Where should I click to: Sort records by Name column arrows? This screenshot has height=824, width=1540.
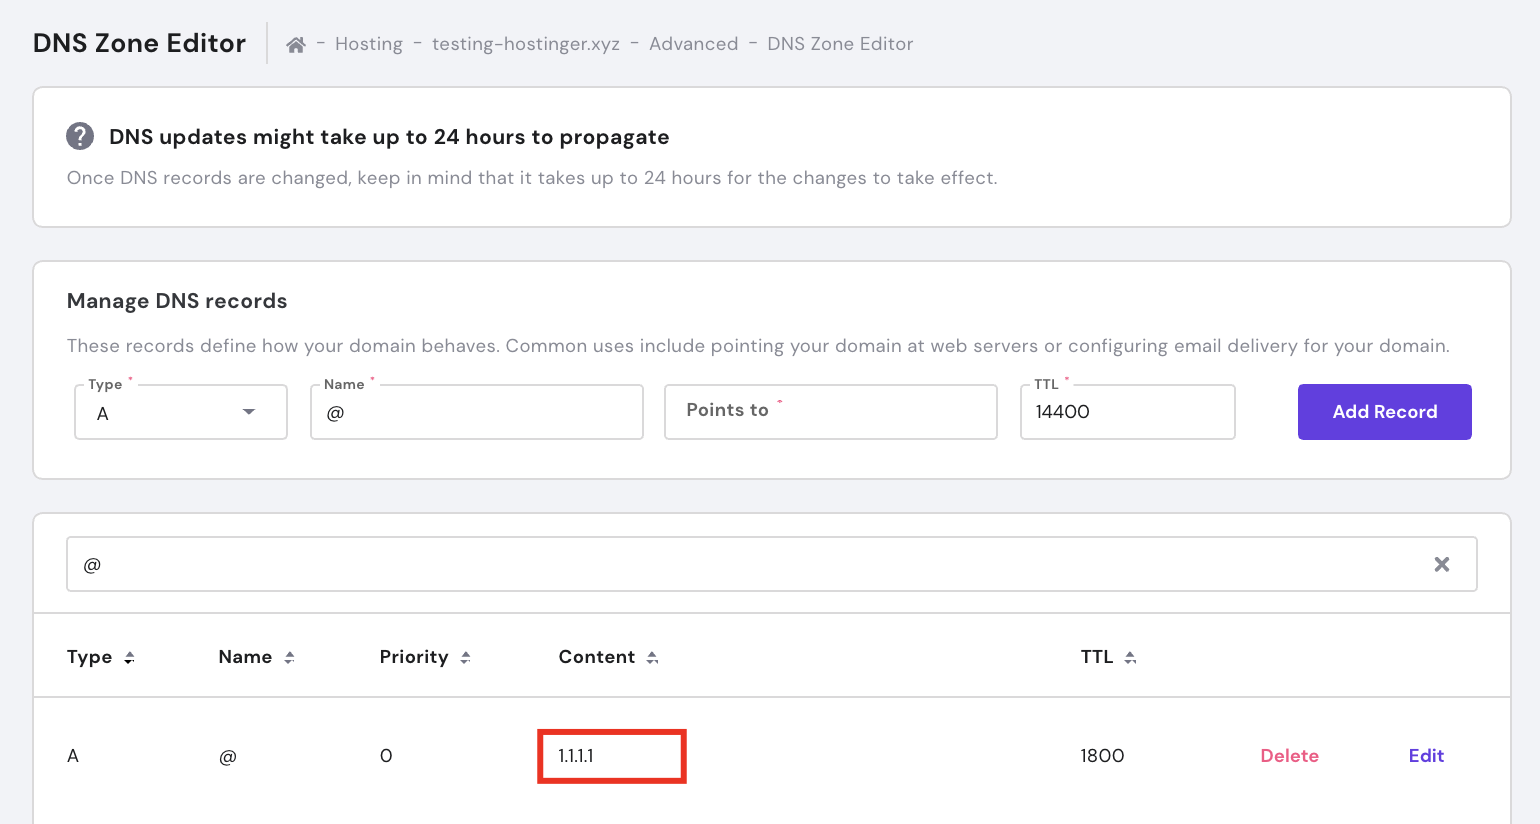coord(289,657)
